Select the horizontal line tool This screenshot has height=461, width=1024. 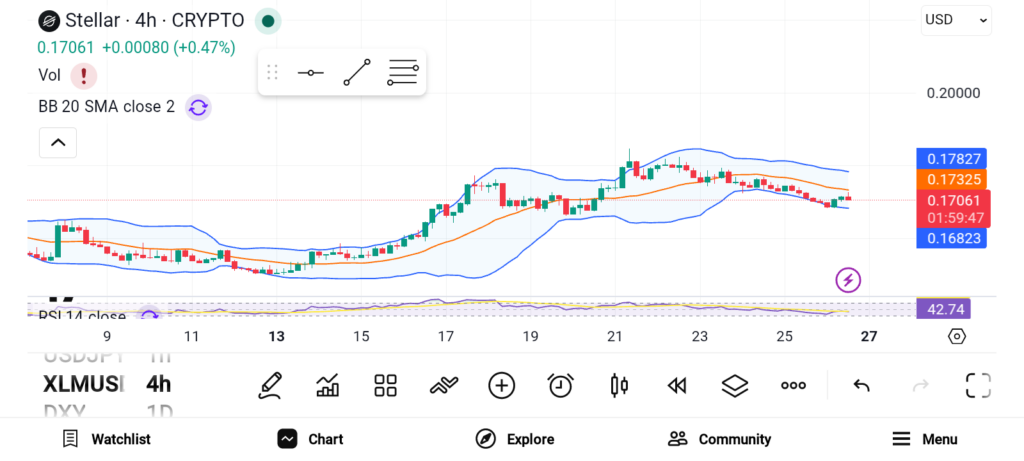click(310, 73)
